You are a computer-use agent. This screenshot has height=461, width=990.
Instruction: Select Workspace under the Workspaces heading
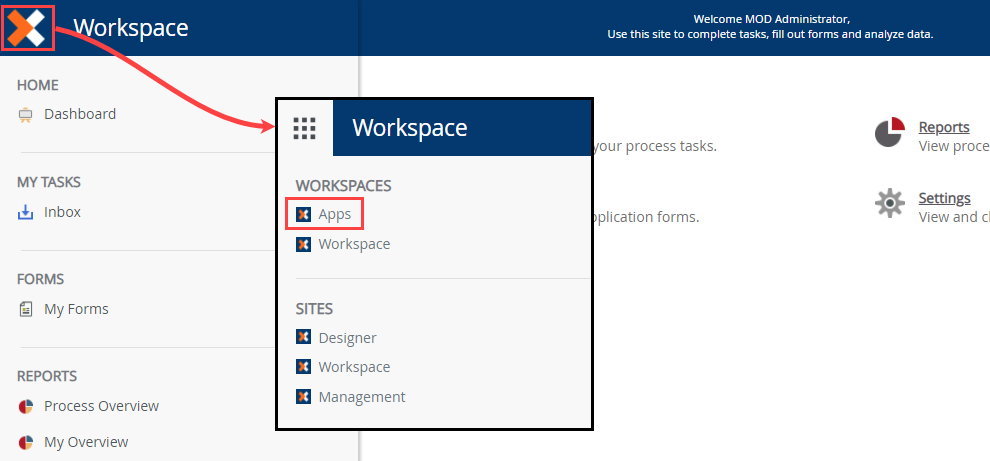coord(354,244)
